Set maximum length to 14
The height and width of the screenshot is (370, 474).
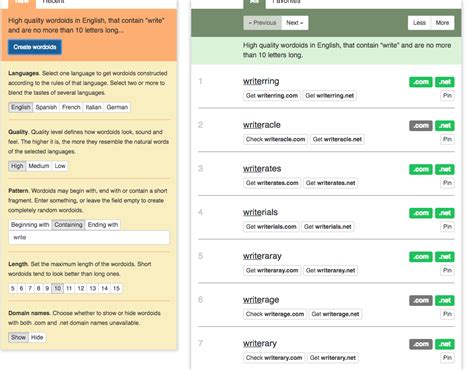click(105, 288)
